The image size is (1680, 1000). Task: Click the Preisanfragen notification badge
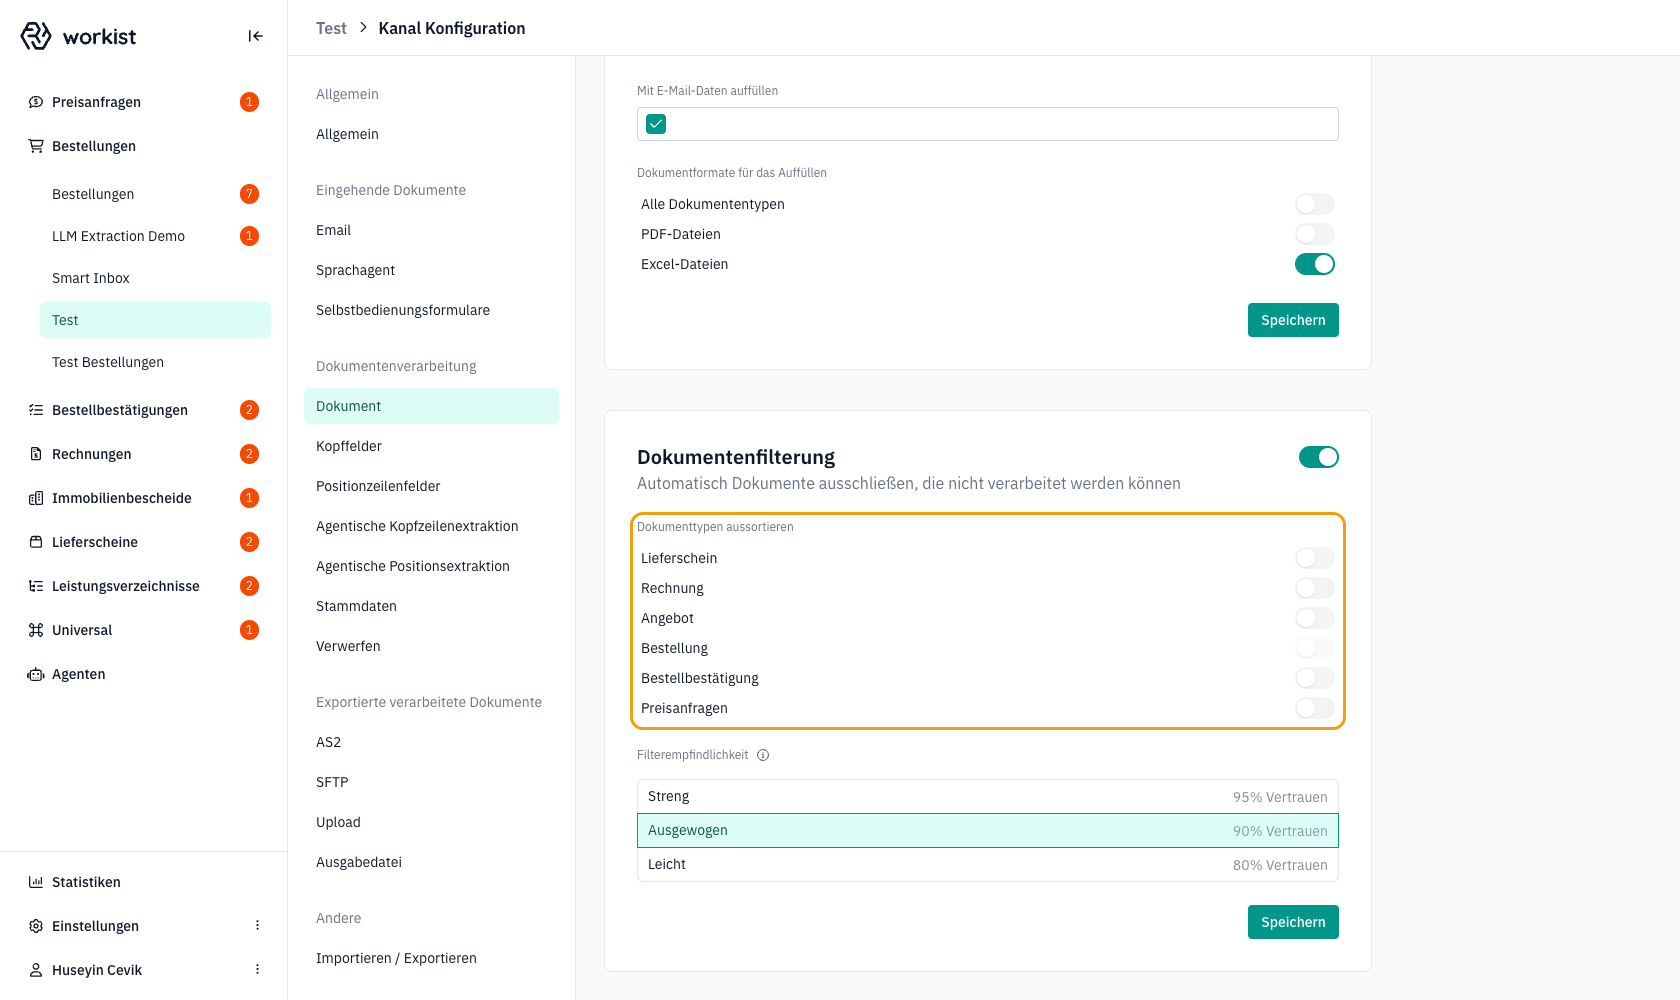click(x=250, y=102)
